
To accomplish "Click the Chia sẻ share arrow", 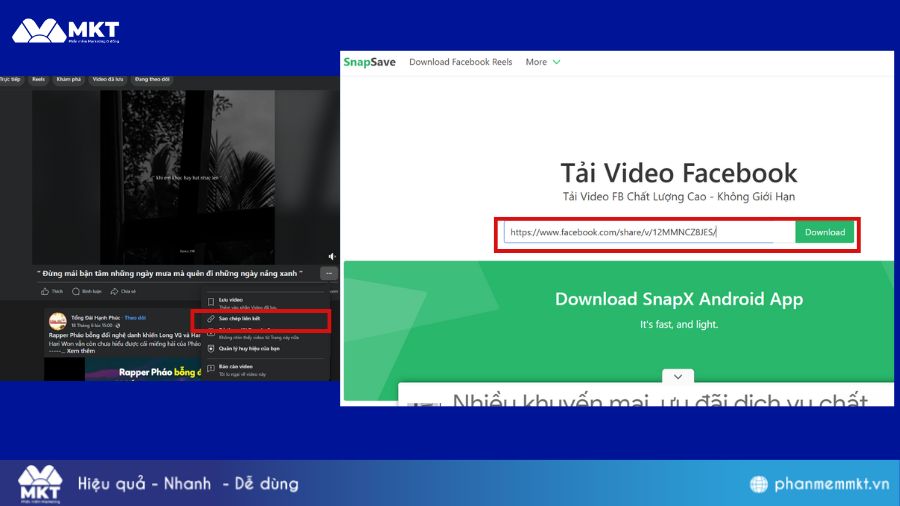I will 114,291.
